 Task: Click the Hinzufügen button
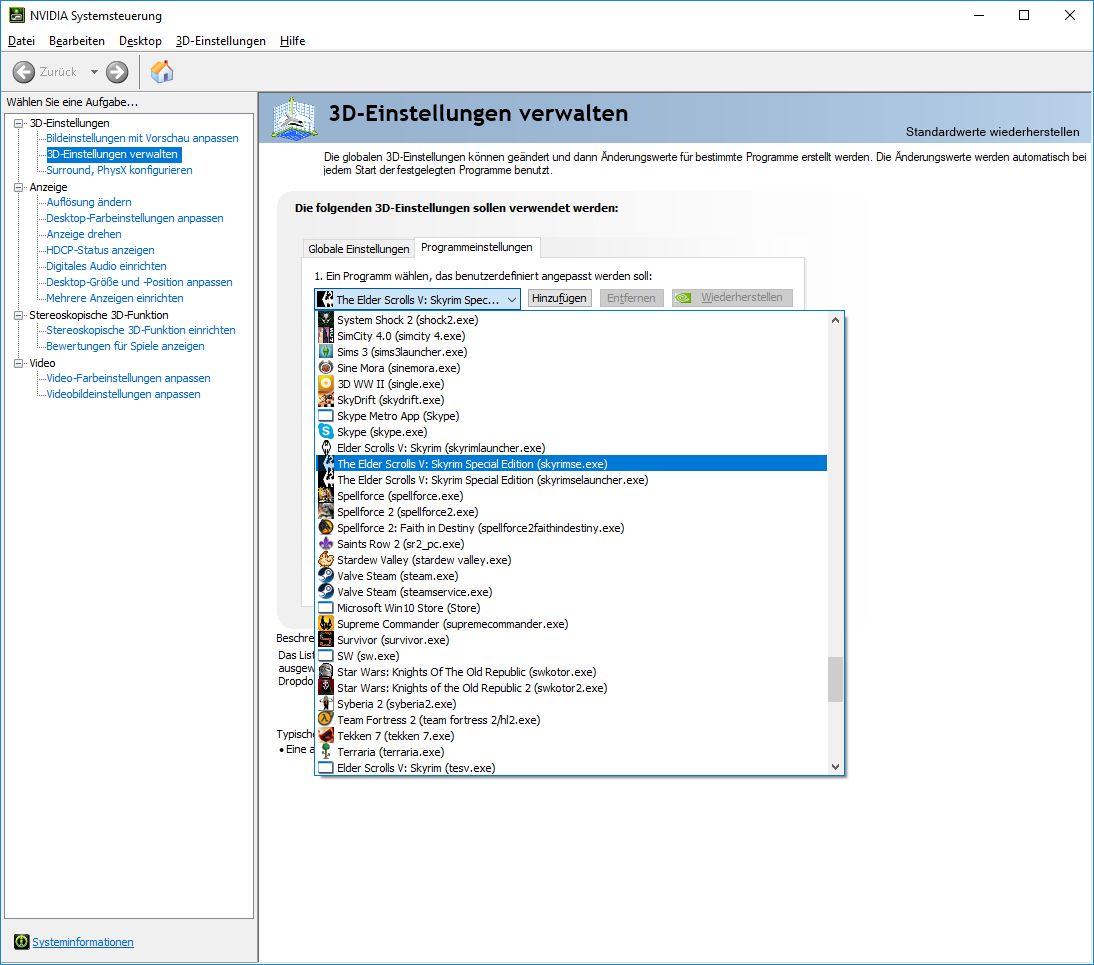coord(559,298)
